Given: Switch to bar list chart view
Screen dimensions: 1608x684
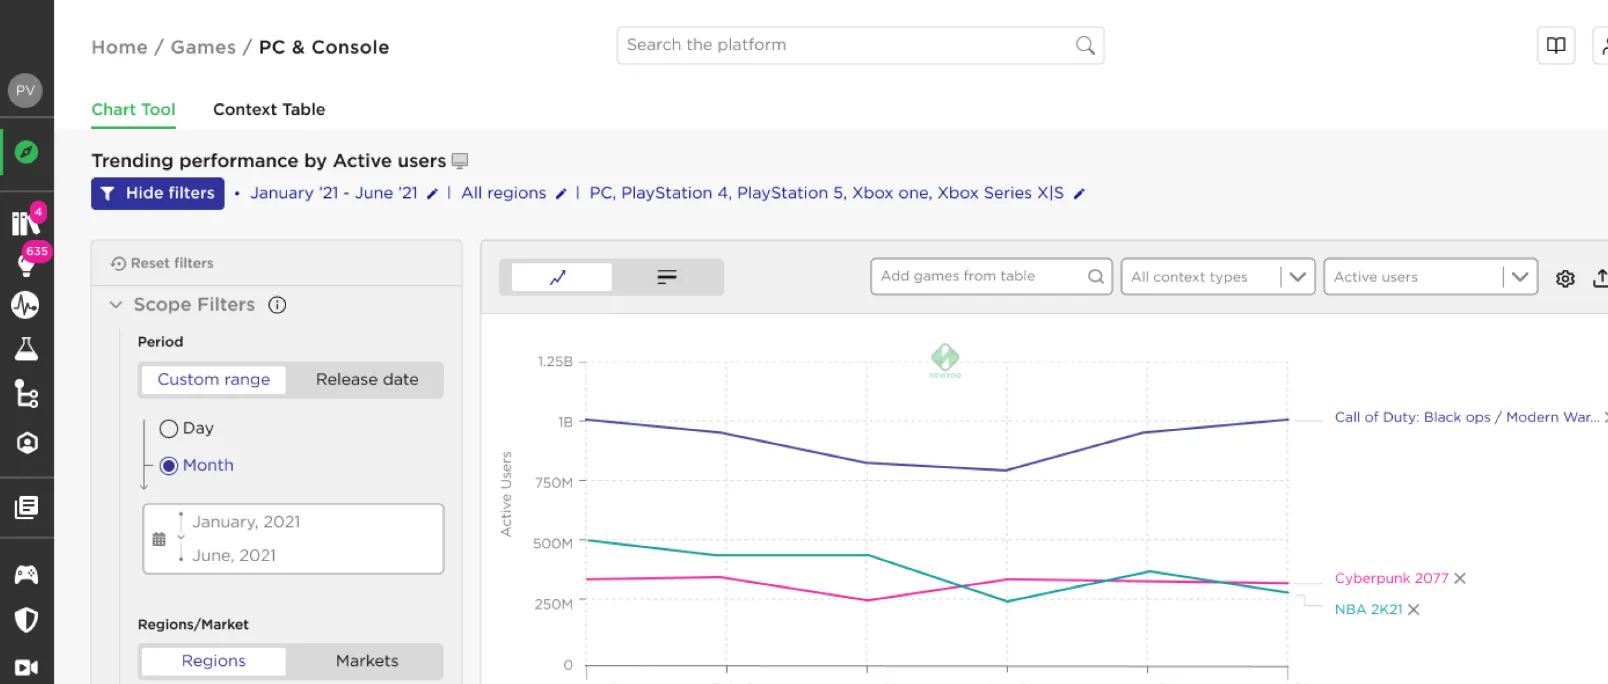Looking at the screenshot, I should pos(667,277).
